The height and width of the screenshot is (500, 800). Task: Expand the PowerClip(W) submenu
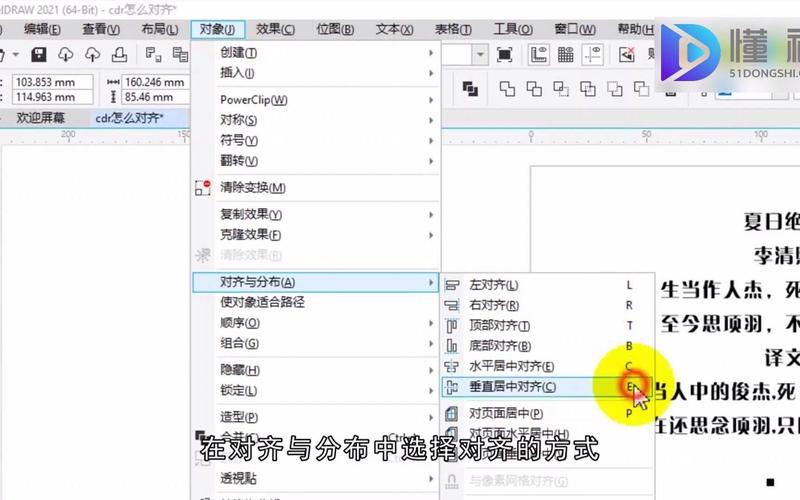(x=316, y=100)
